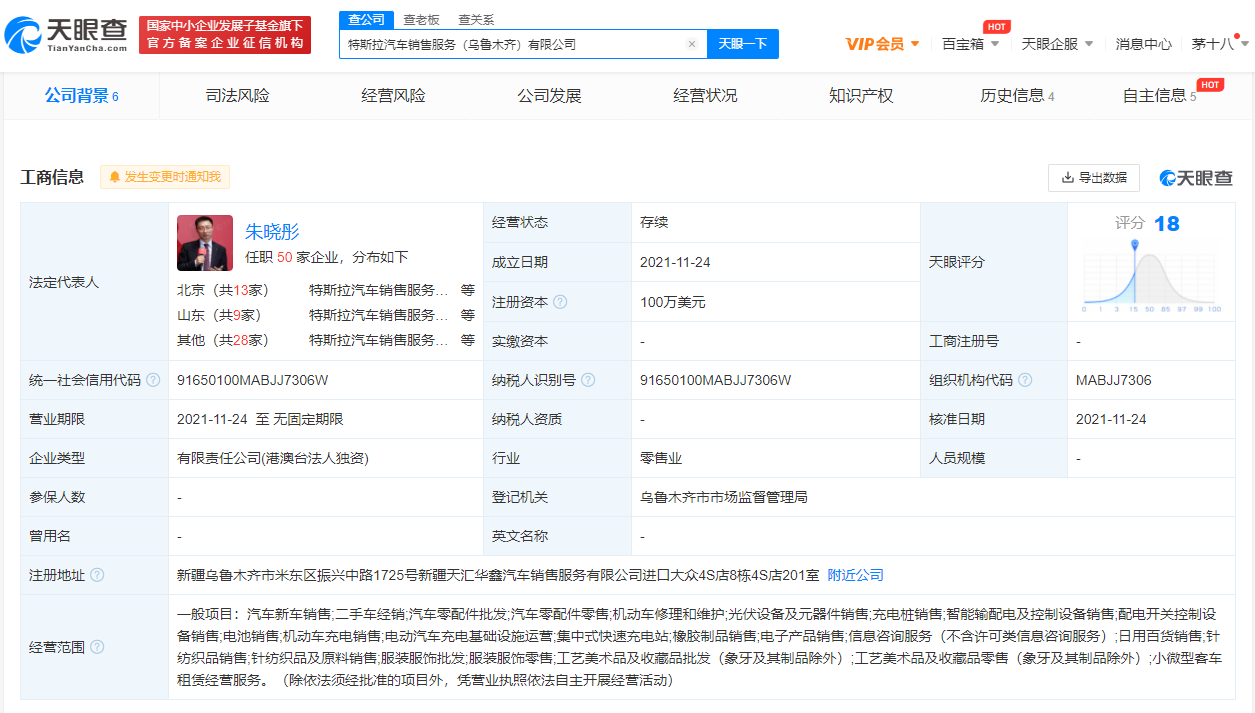The height and width of the screenshot is (713, 1255).
Task: Click the 发生变更时通知我 button
Action: (x=165, y=177)
